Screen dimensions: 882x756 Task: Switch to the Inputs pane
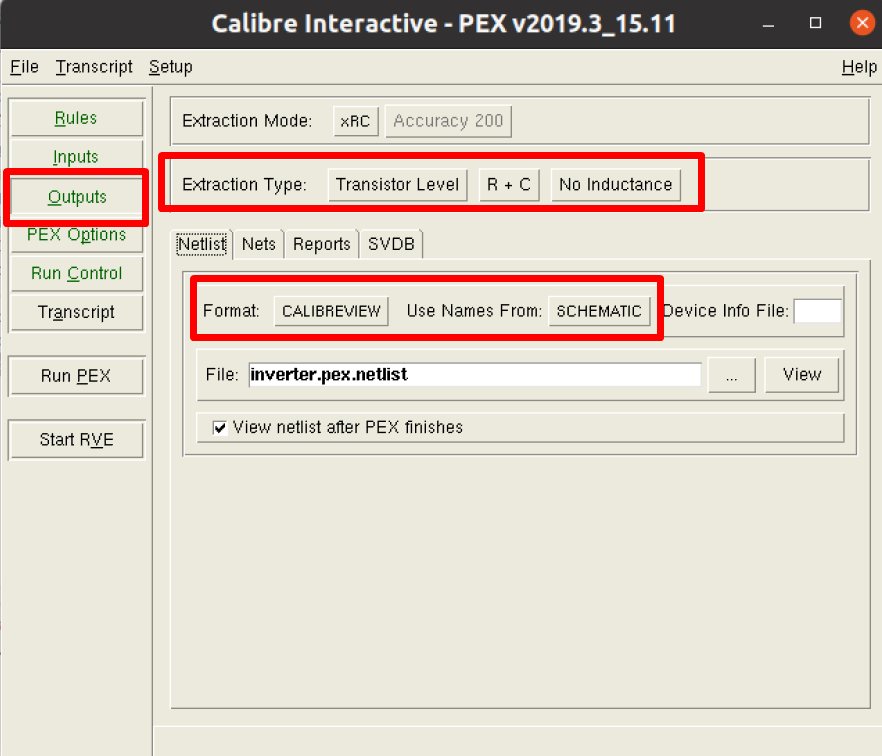(x=76, y=156)
